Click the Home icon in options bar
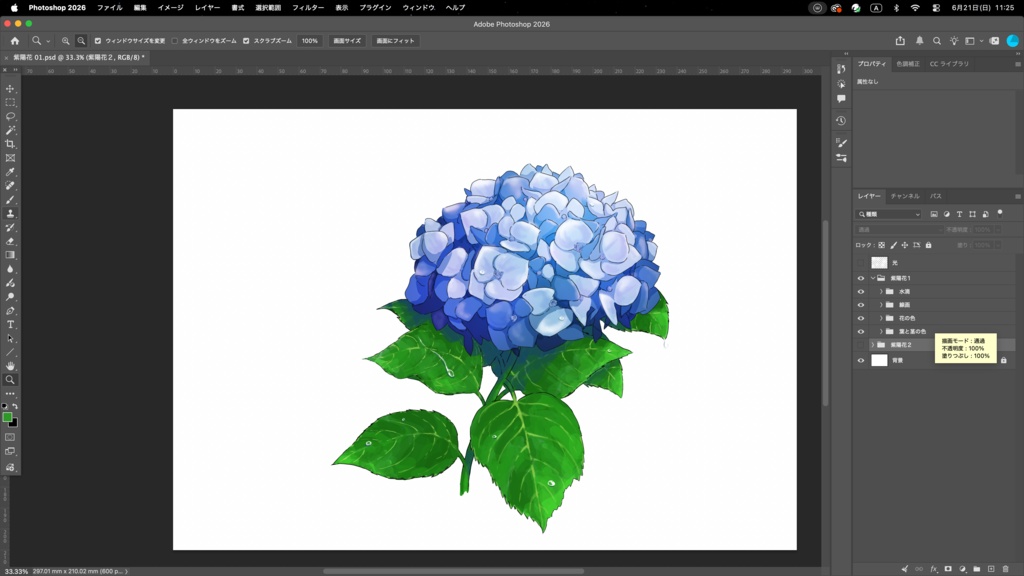The width and height of the screenshot is (1024, 576). pyautogui.click(x=14, y=40)
